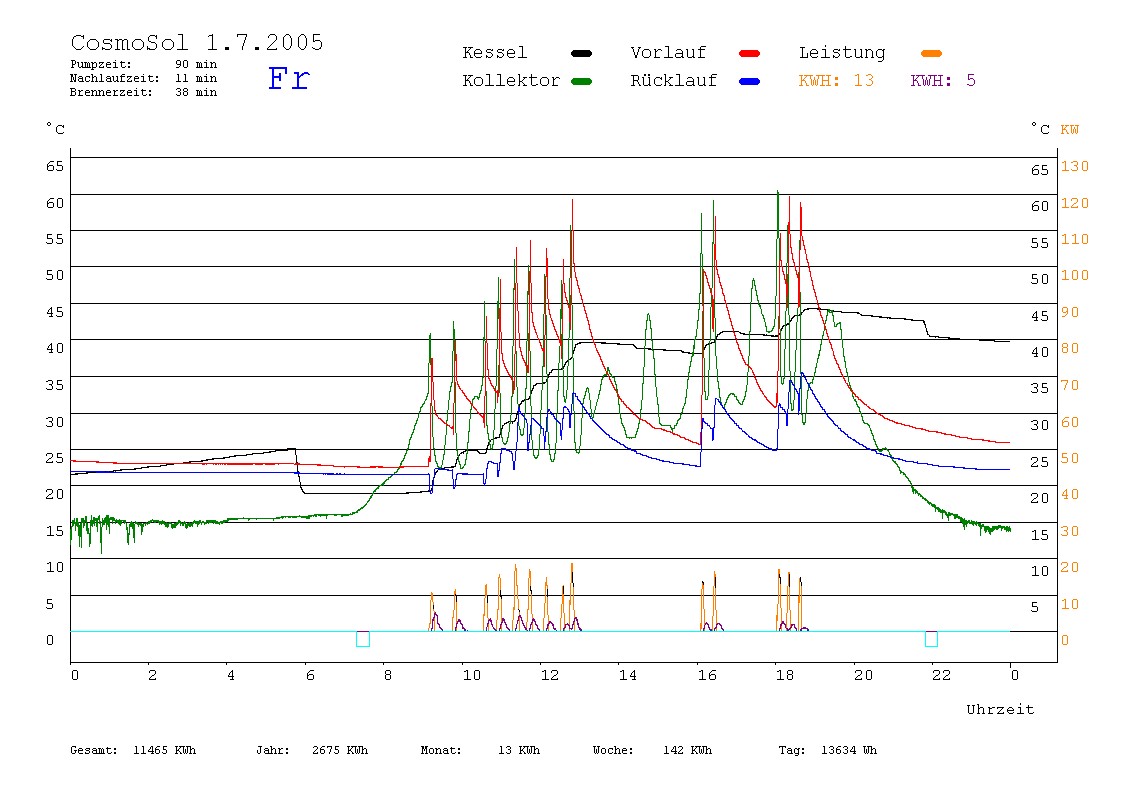Screen dimensions: 1148x812
Task: Click the blue weekday label 'Fr'
Action: [x=289, y=78]
